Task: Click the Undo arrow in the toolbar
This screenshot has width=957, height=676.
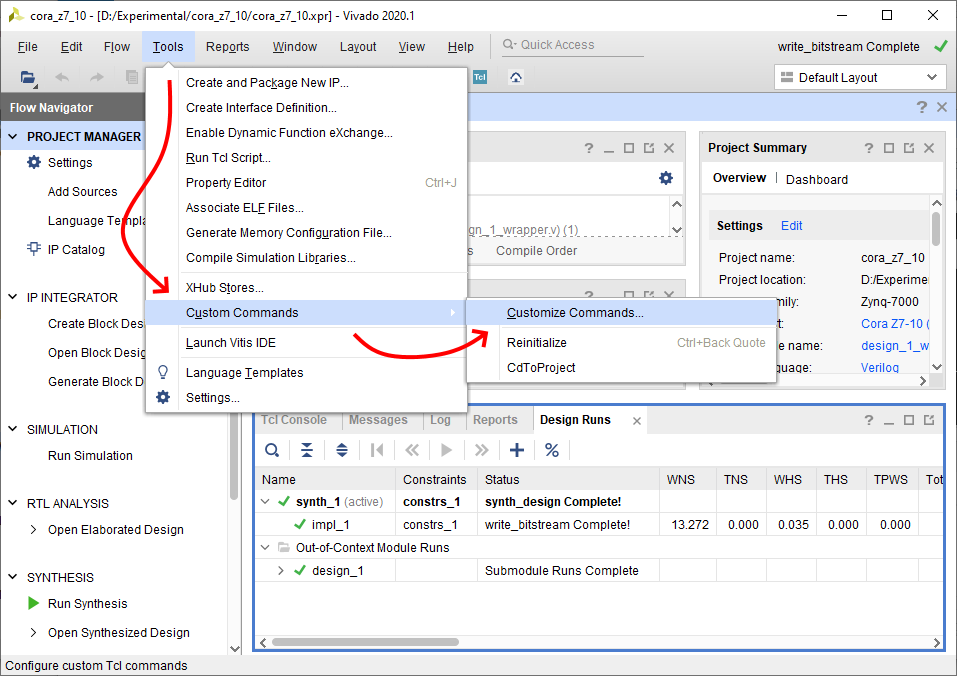Action: pos(60,76)
